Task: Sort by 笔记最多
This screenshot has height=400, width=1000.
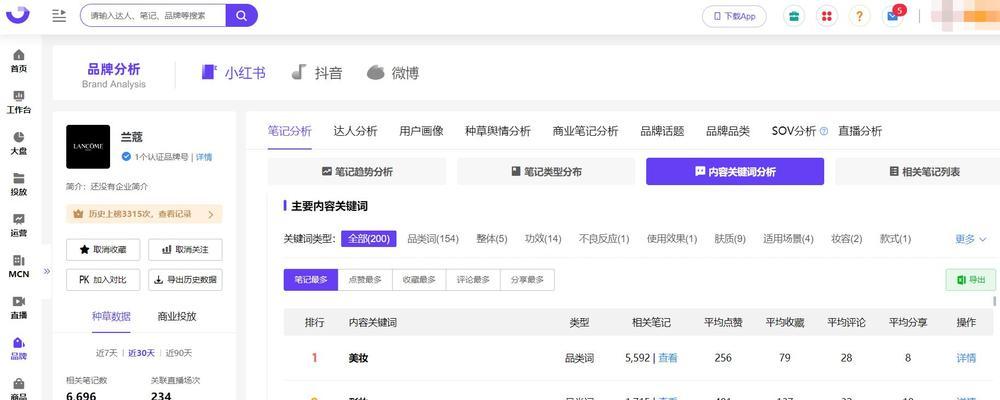Action: pos(311,279)
